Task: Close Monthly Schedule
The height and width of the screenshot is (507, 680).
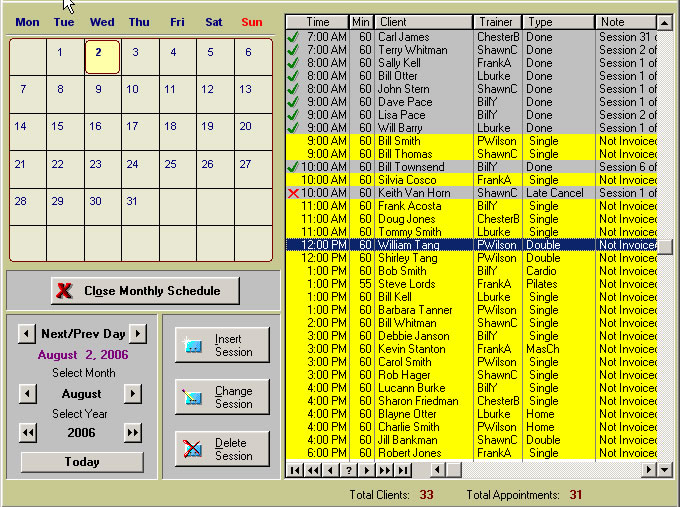Action: 145,291
